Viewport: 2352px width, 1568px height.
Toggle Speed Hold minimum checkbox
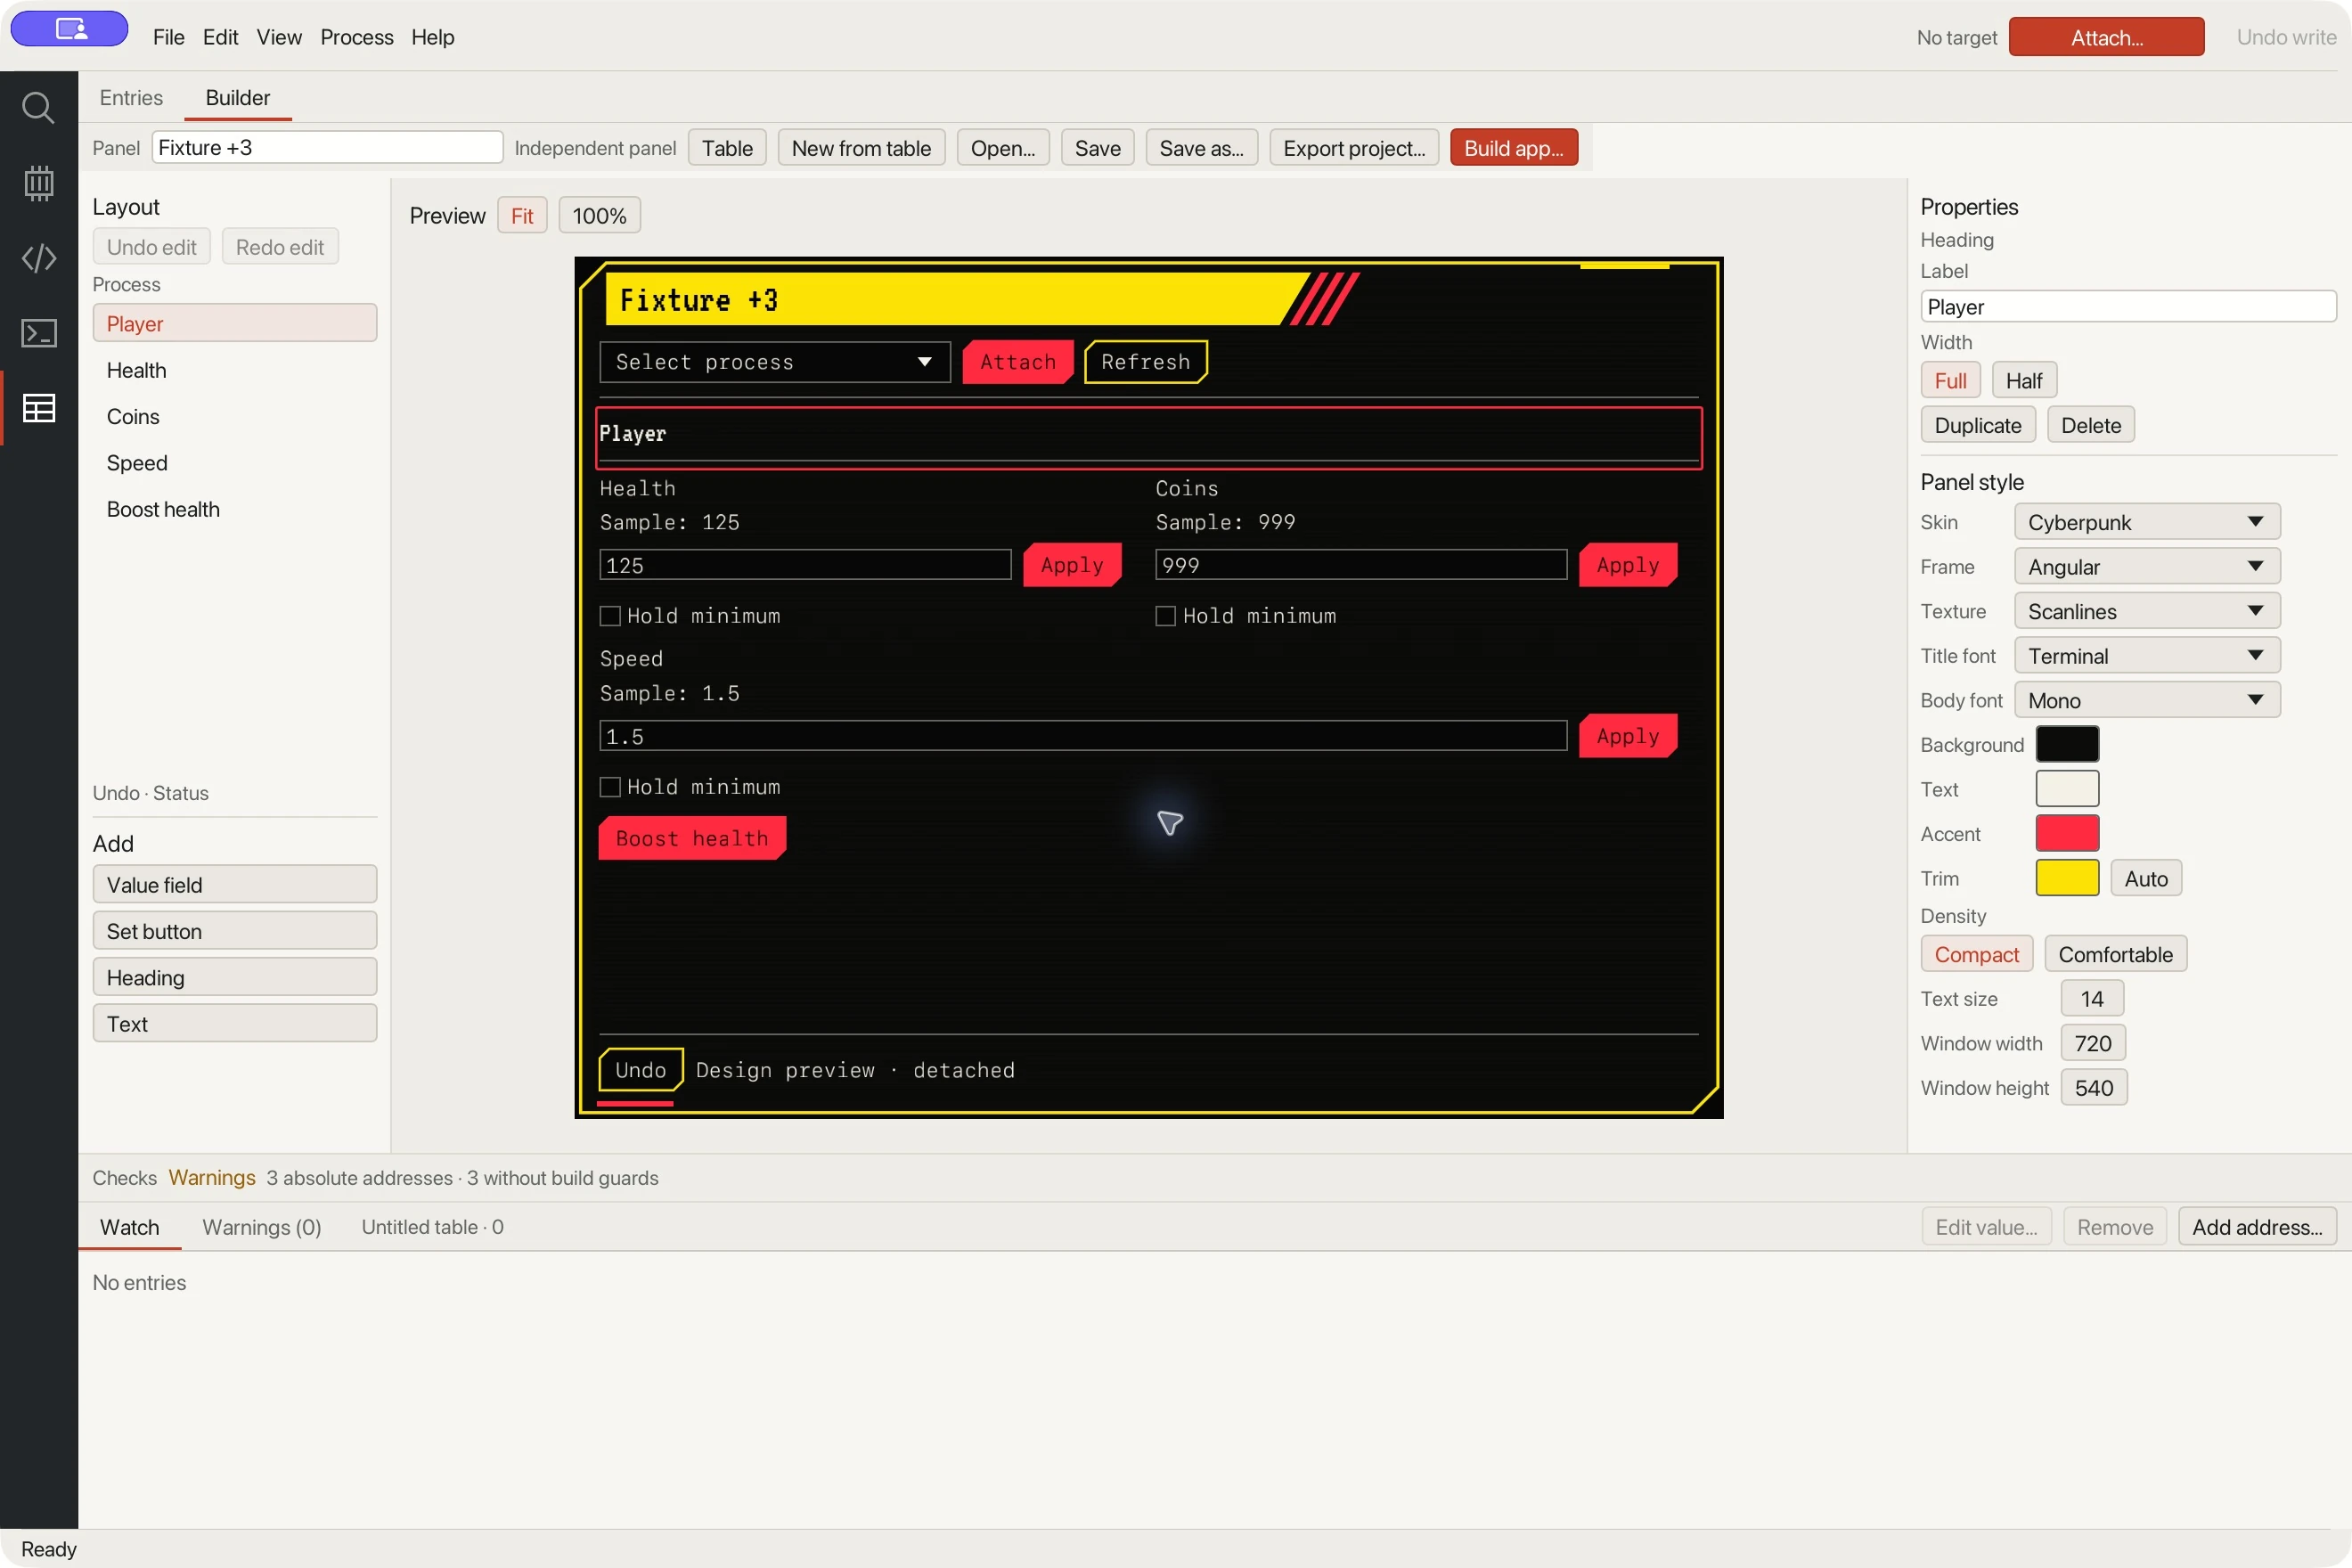pyautogui.click(x=610, y=787)
